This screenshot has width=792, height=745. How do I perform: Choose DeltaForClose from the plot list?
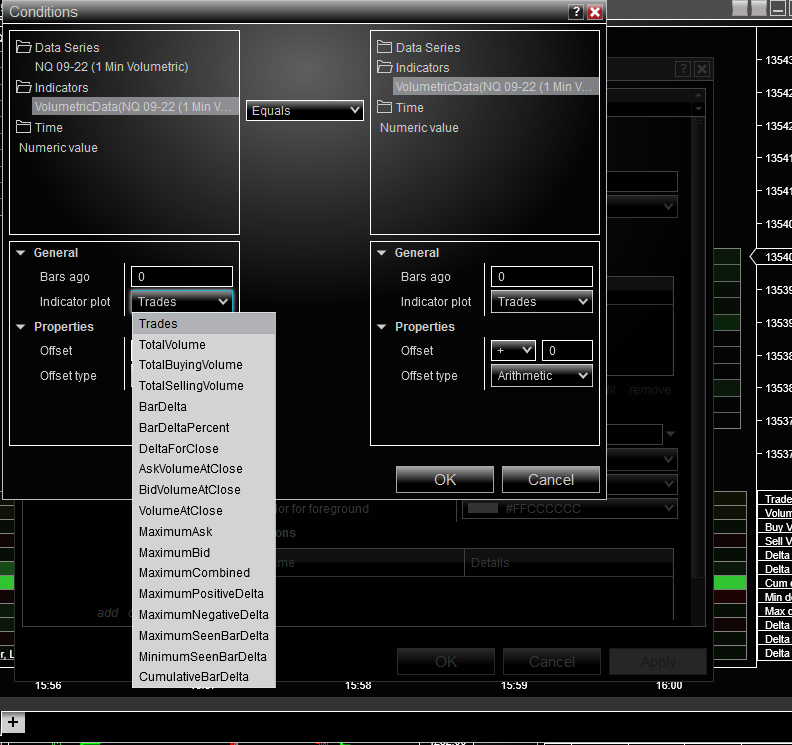tap(204, 449)
